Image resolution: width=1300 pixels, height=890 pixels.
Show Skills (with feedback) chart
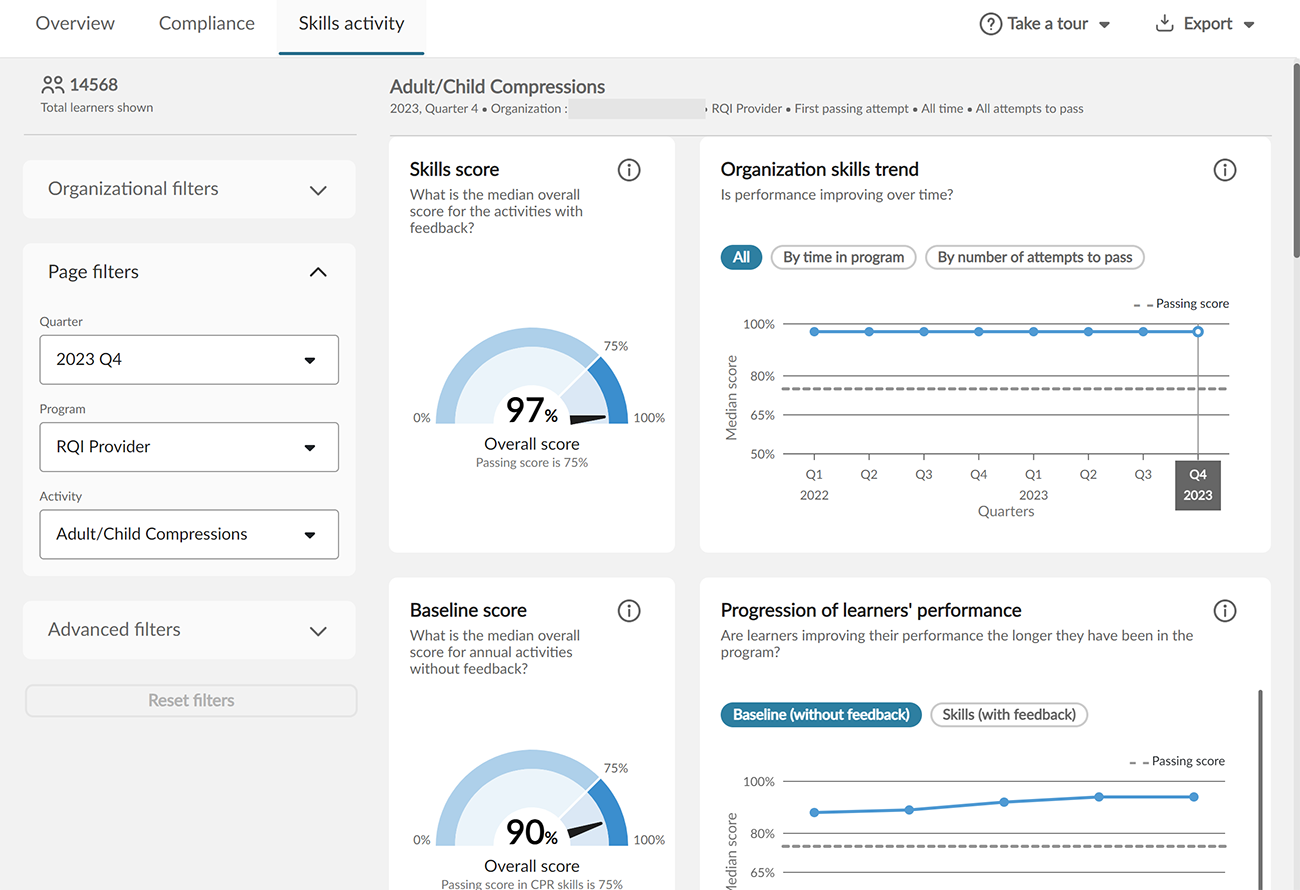[1009, 715]
